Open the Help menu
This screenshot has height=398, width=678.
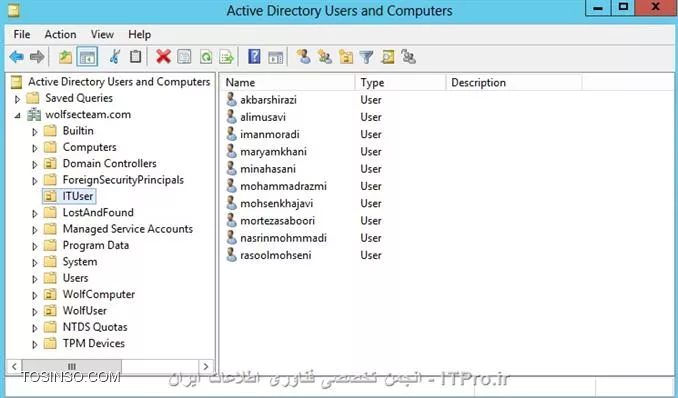140,34
